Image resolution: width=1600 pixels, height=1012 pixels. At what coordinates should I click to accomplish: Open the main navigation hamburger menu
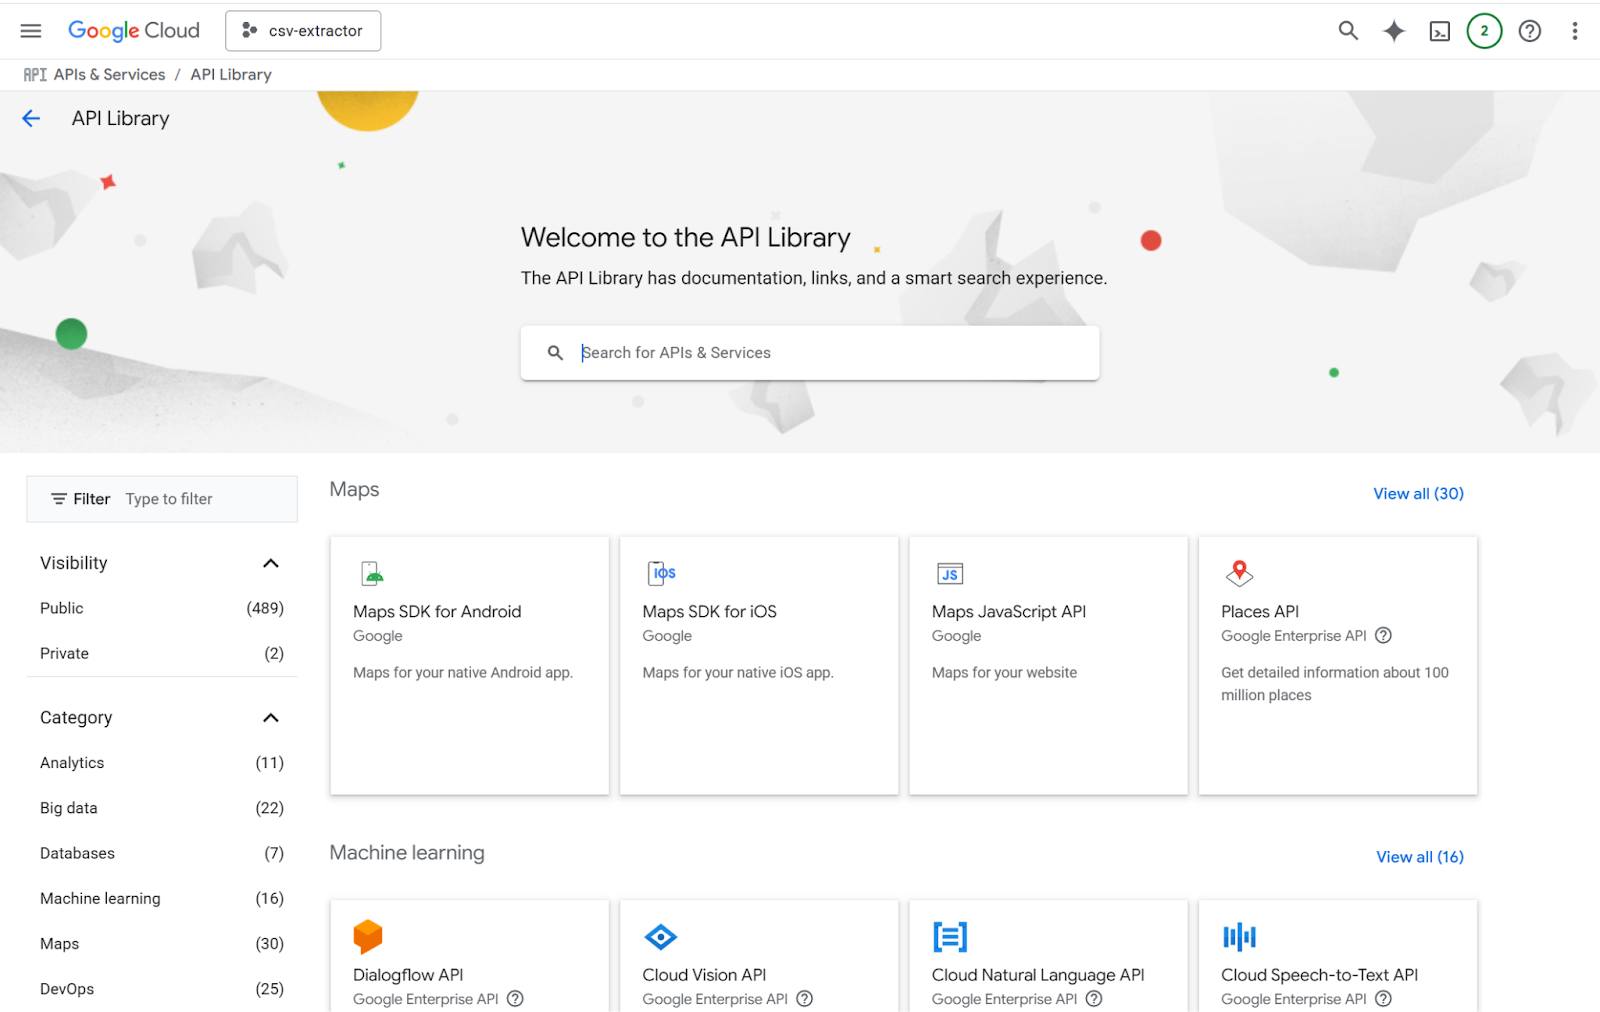coord(31,31)
